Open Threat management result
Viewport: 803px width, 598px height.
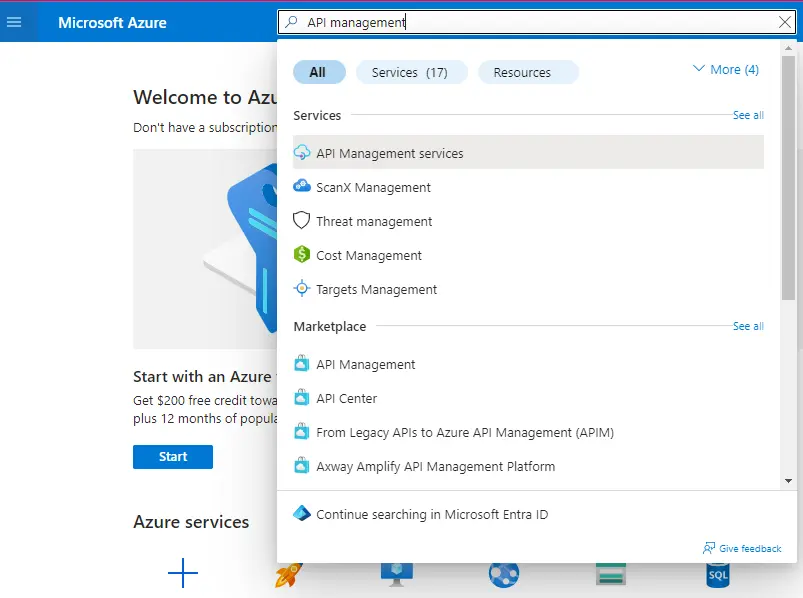[528, 221]
